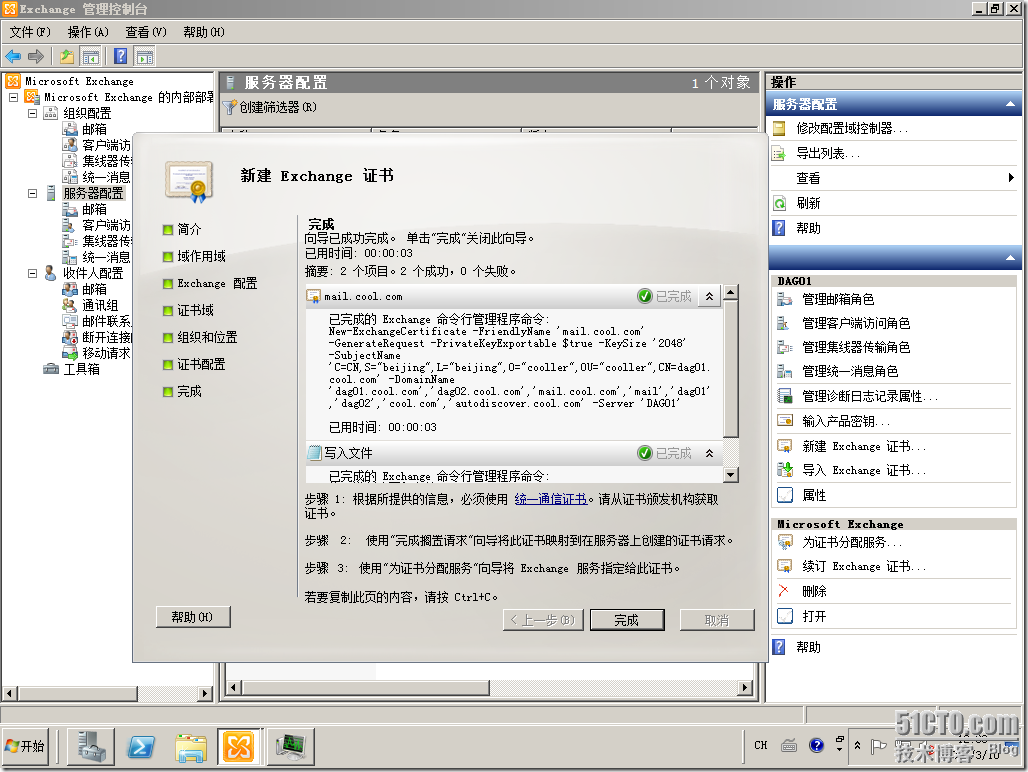Click the 新建 Exchange 证书 action icon
The width and height of the screenshot is (1028, 772).
(x=785, y=446)
